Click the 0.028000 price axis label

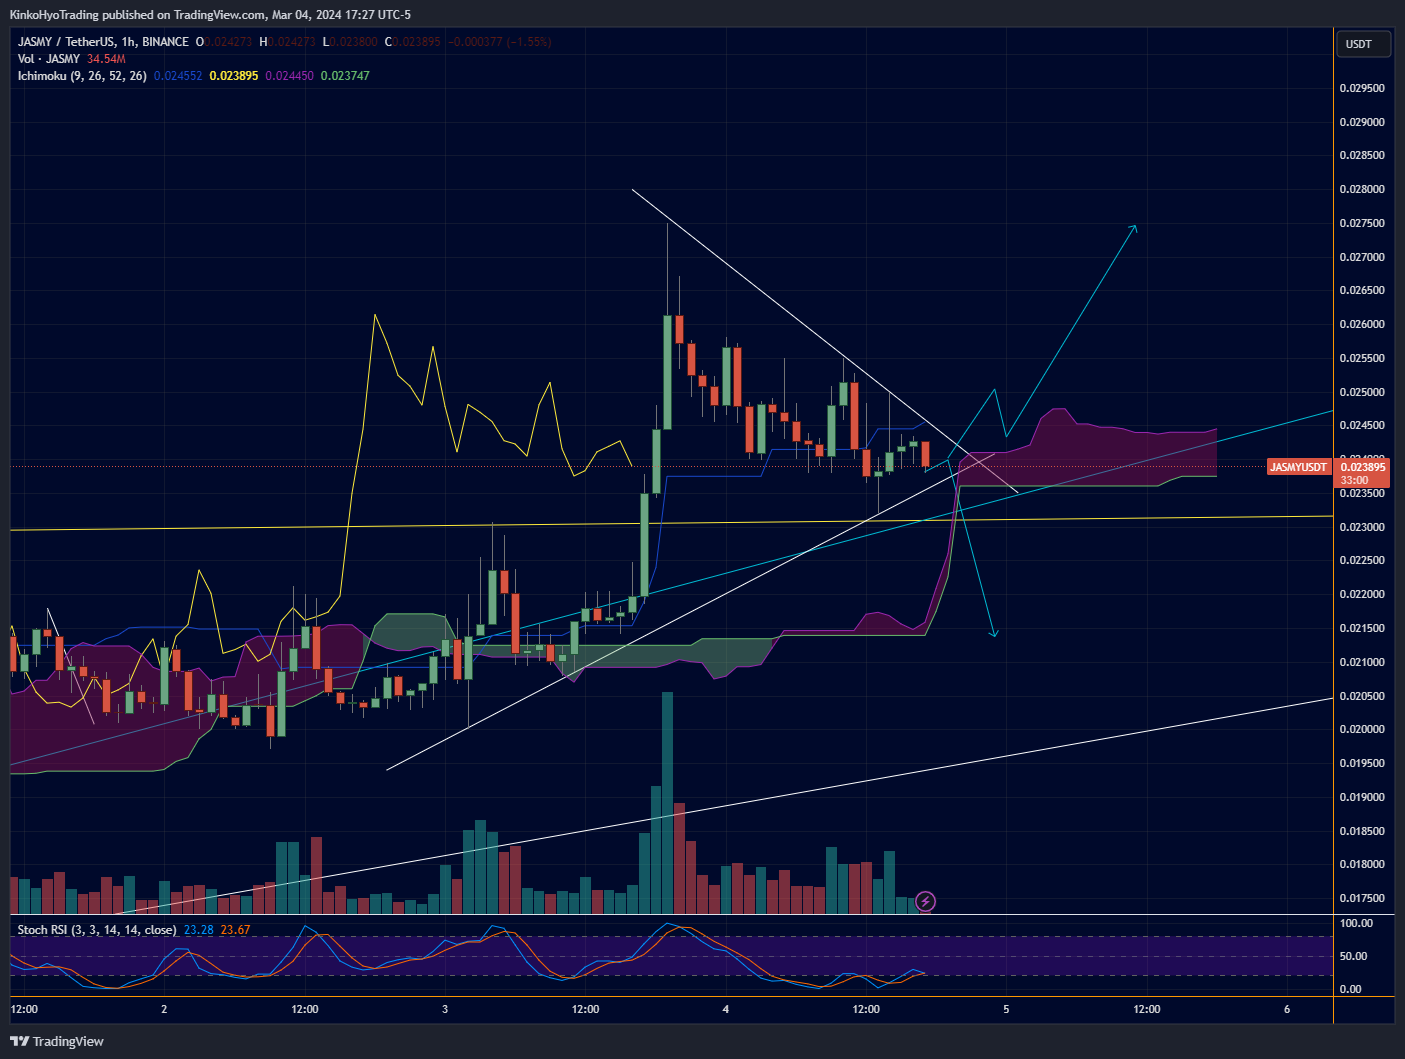pos(1362,189)
